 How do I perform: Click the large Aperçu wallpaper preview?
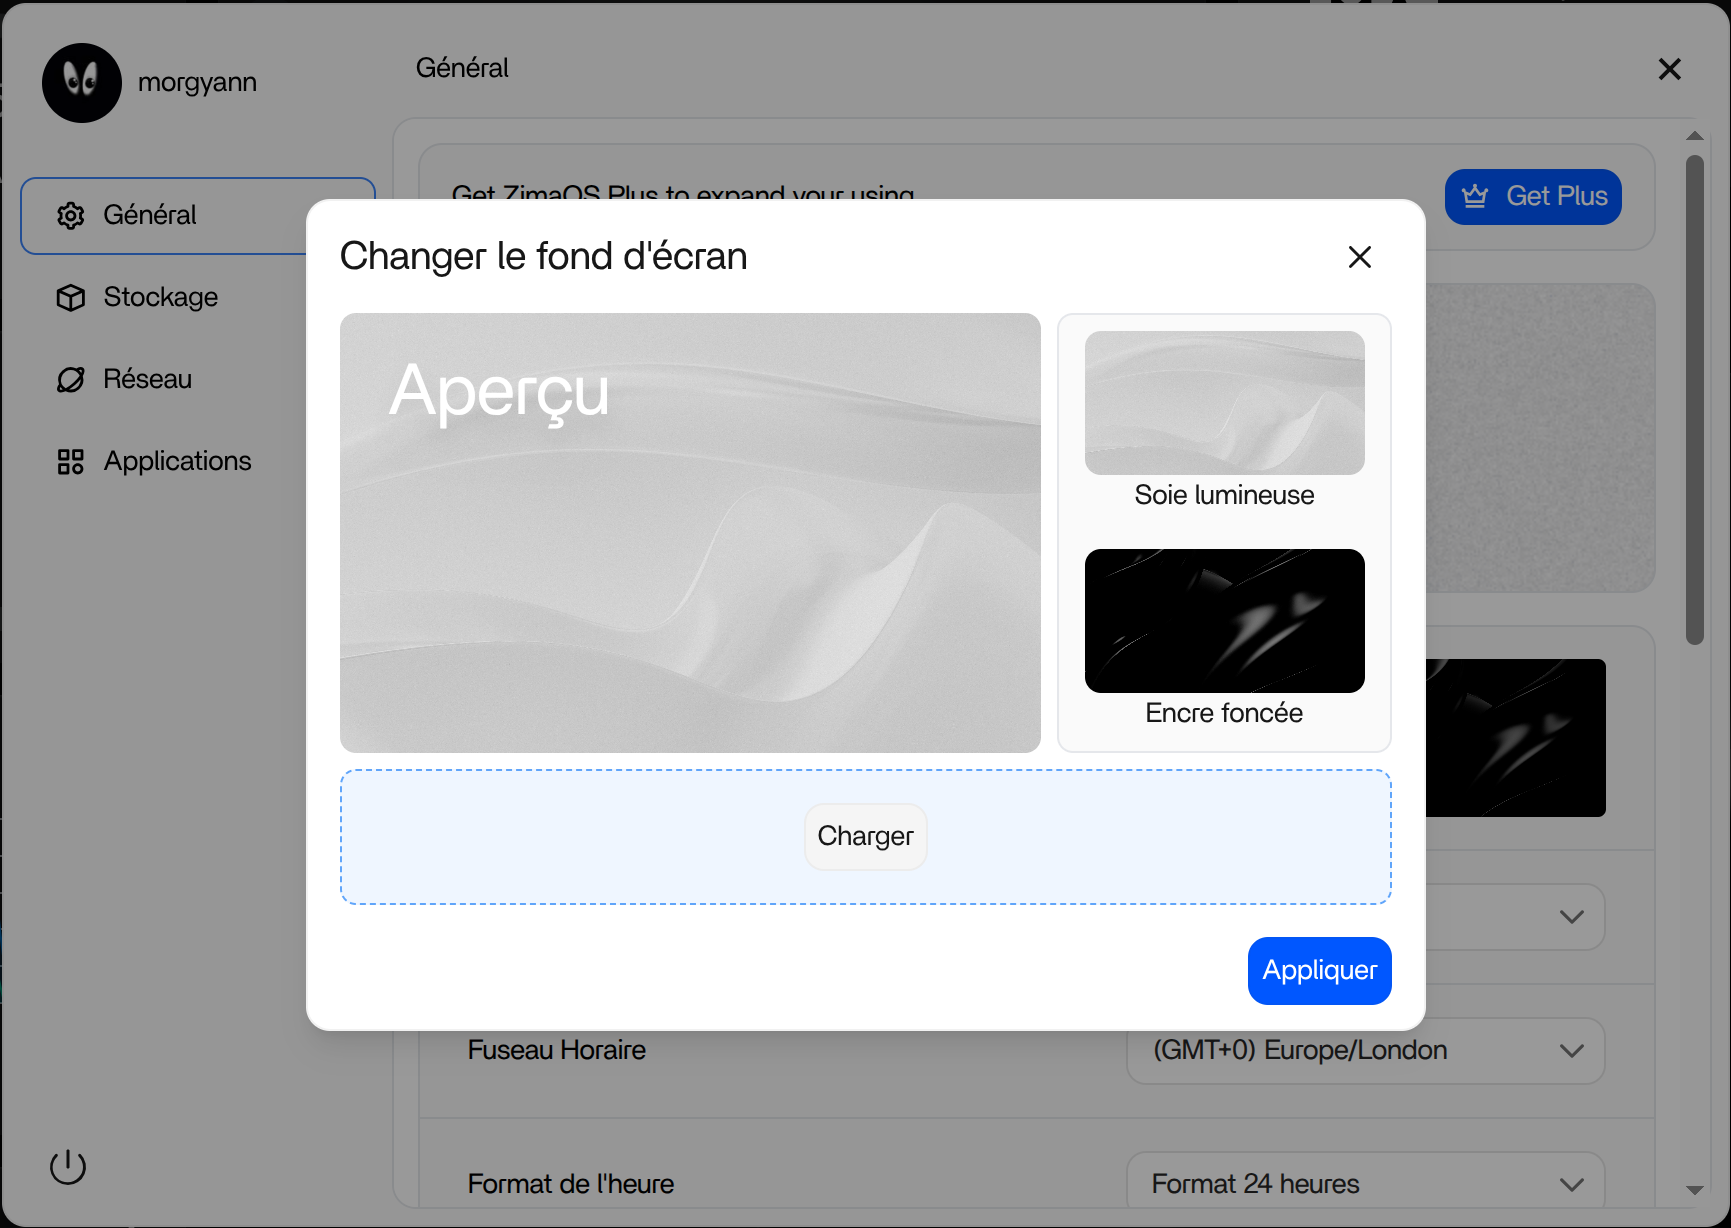point(690,533)
